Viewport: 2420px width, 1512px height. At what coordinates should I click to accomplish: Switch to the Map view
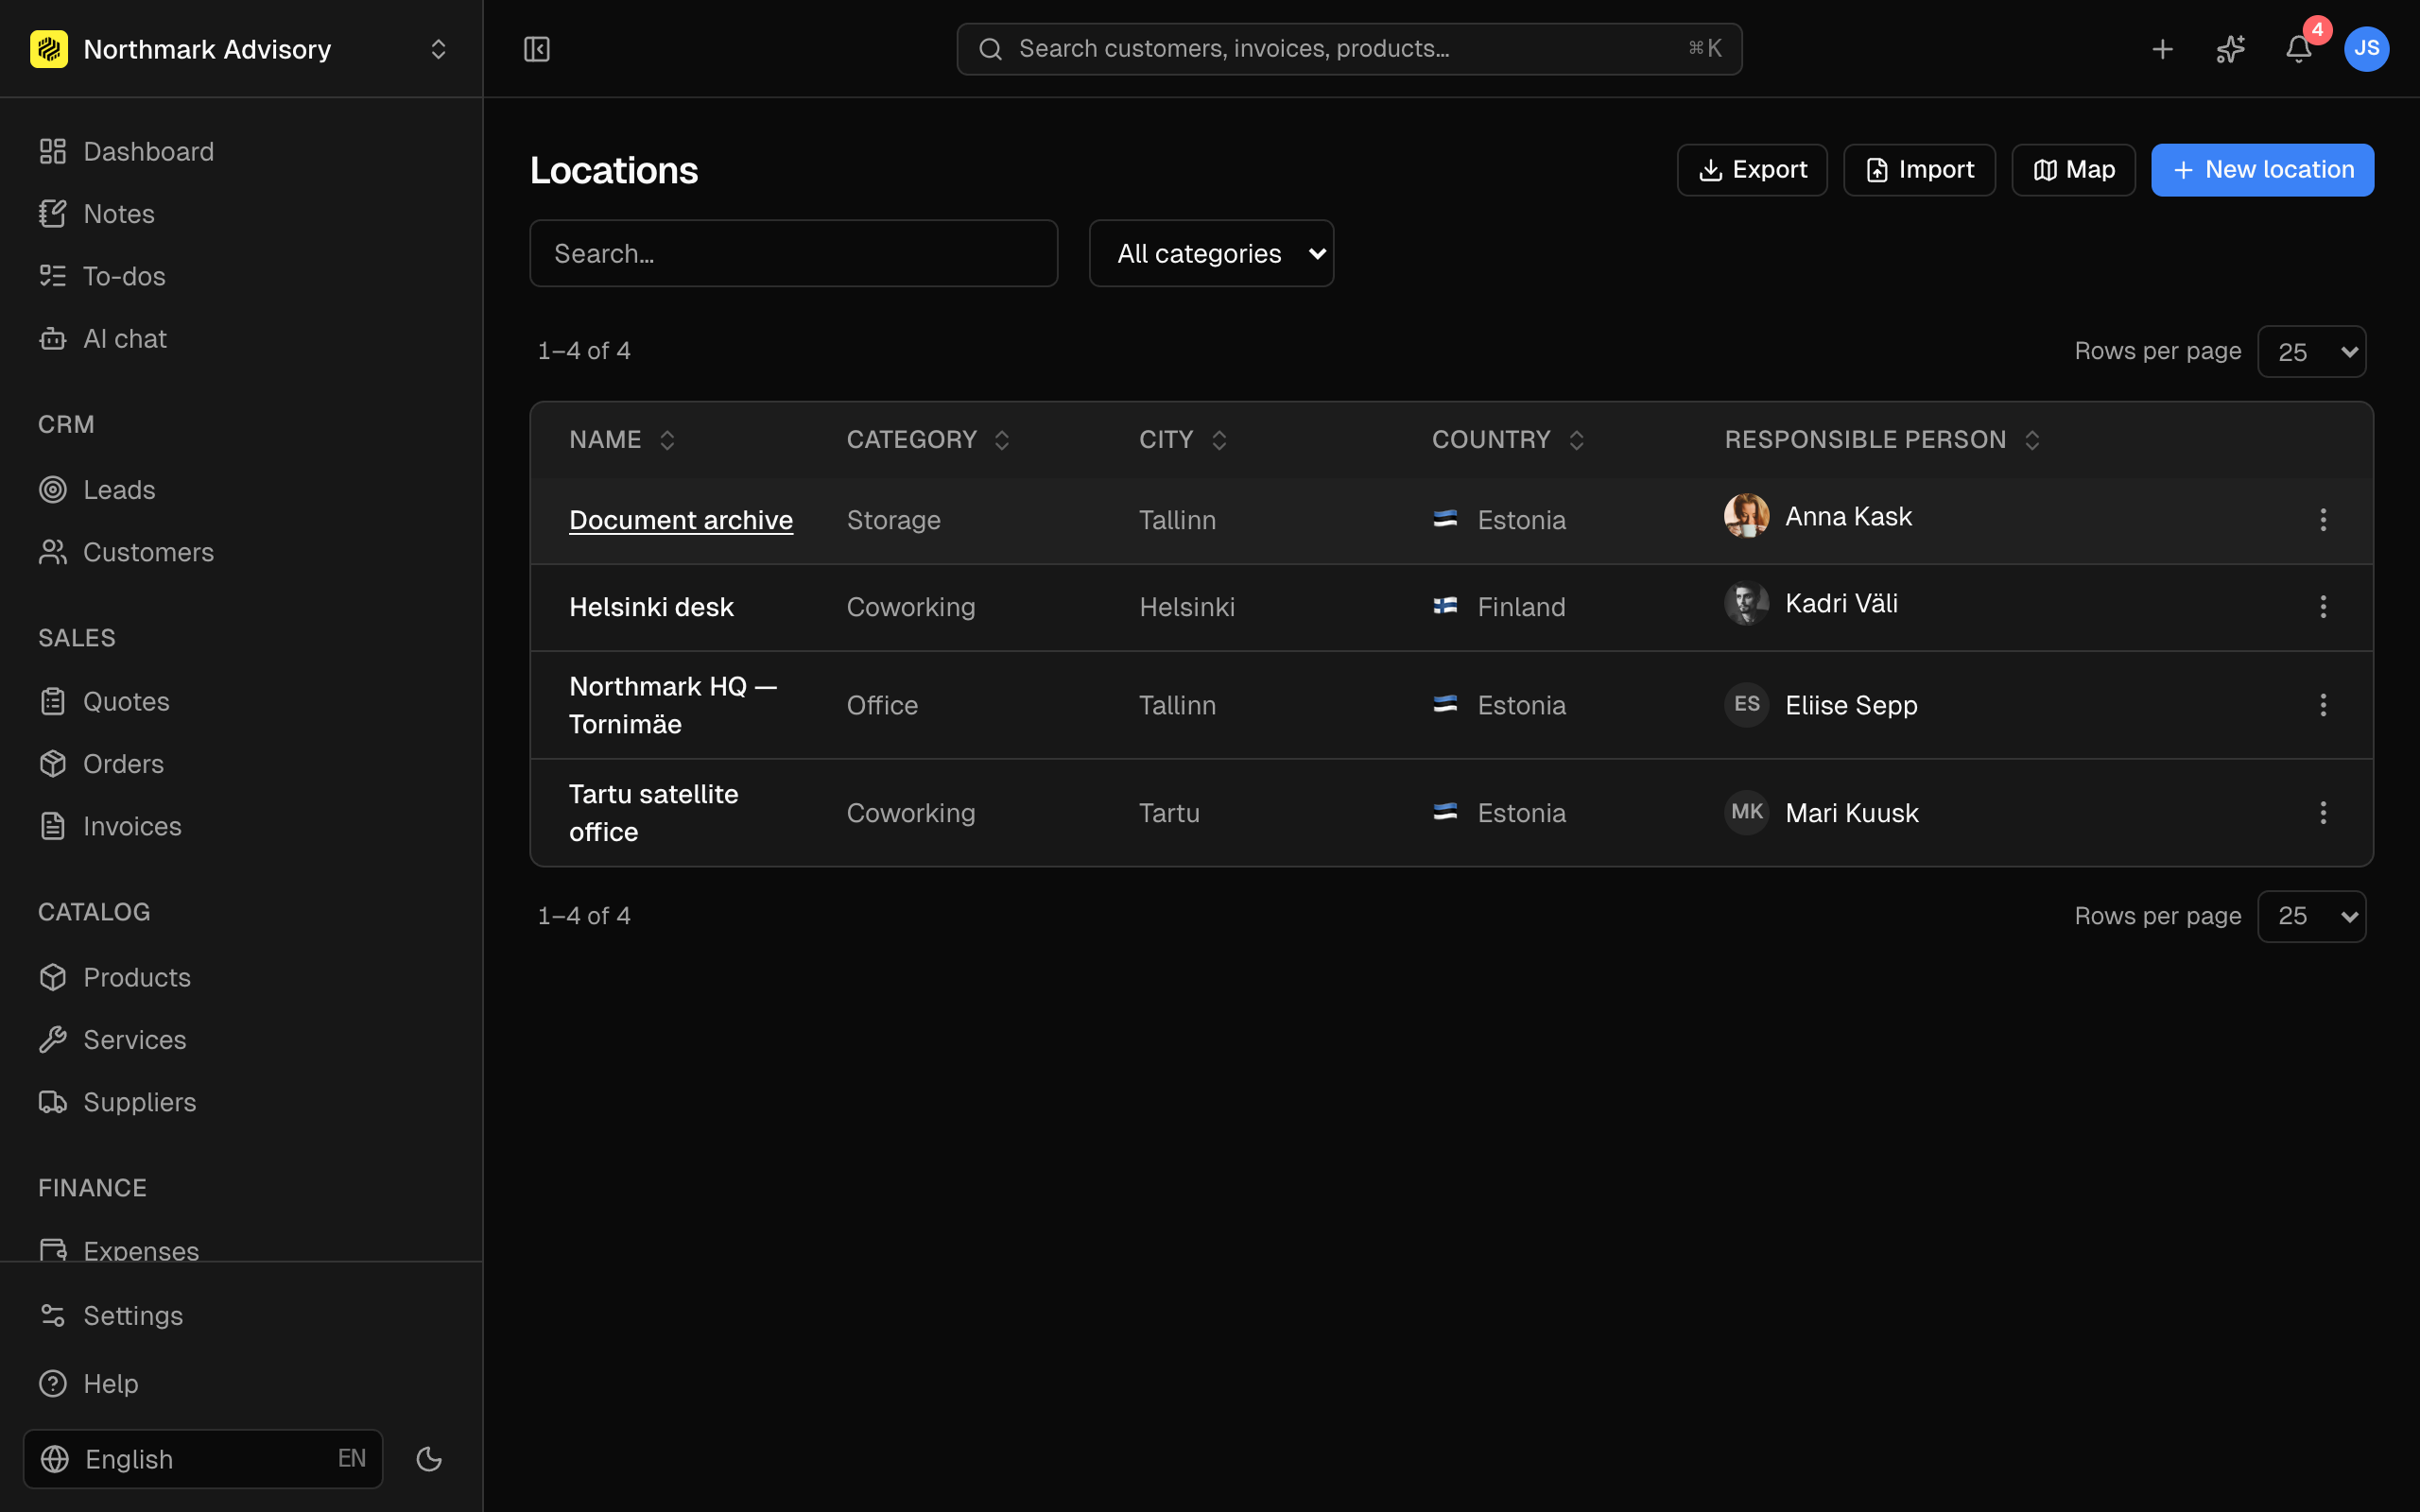2073,170
